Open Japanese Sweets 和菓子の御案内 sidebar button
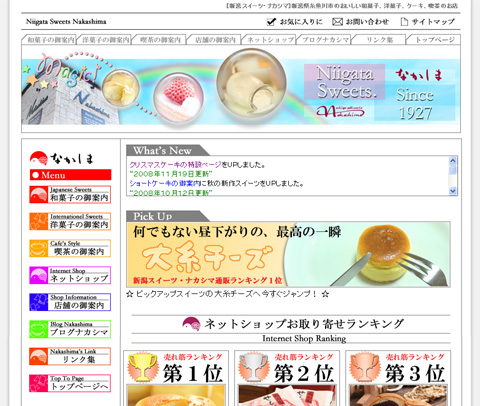This screenshot has width=480, height=406. (x=70, y=194)
